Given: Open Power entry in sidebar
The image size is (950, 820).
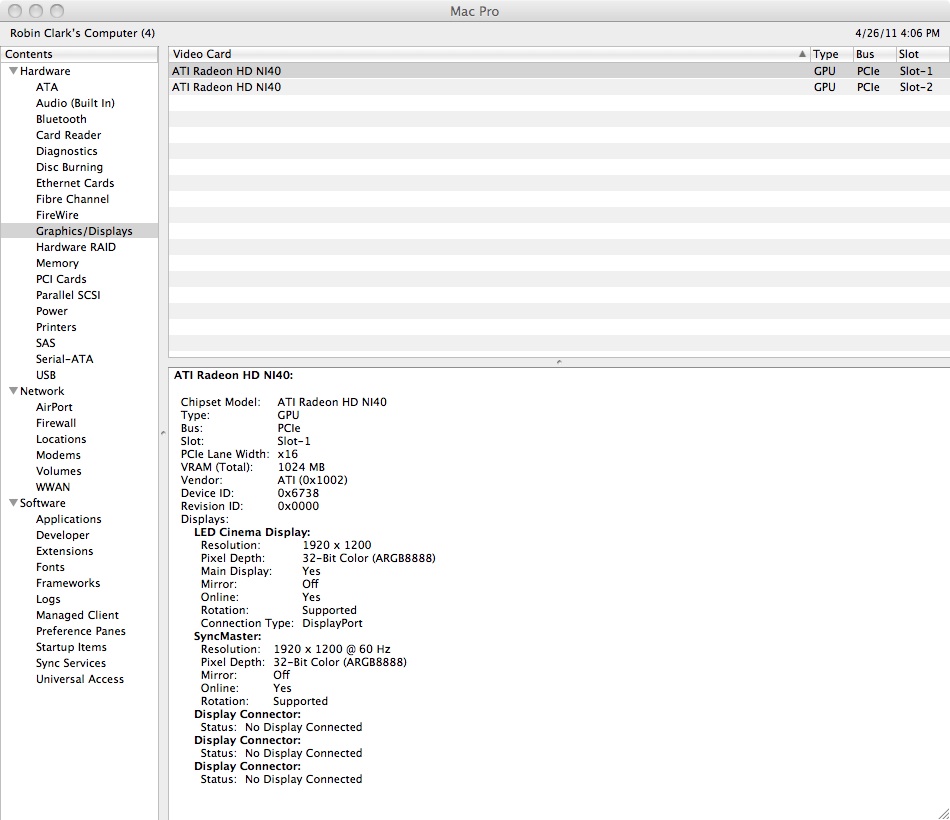Looking at the screenshot, I should 51,312.
